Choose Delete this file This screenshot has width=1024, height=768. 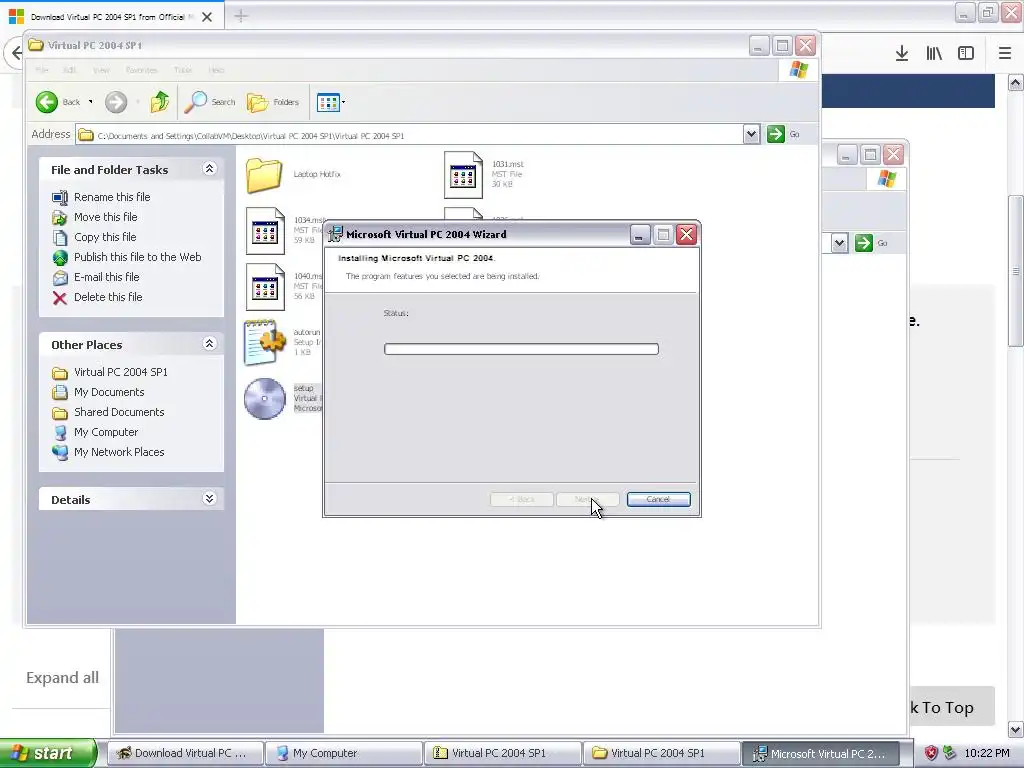[x=108, y=297]
